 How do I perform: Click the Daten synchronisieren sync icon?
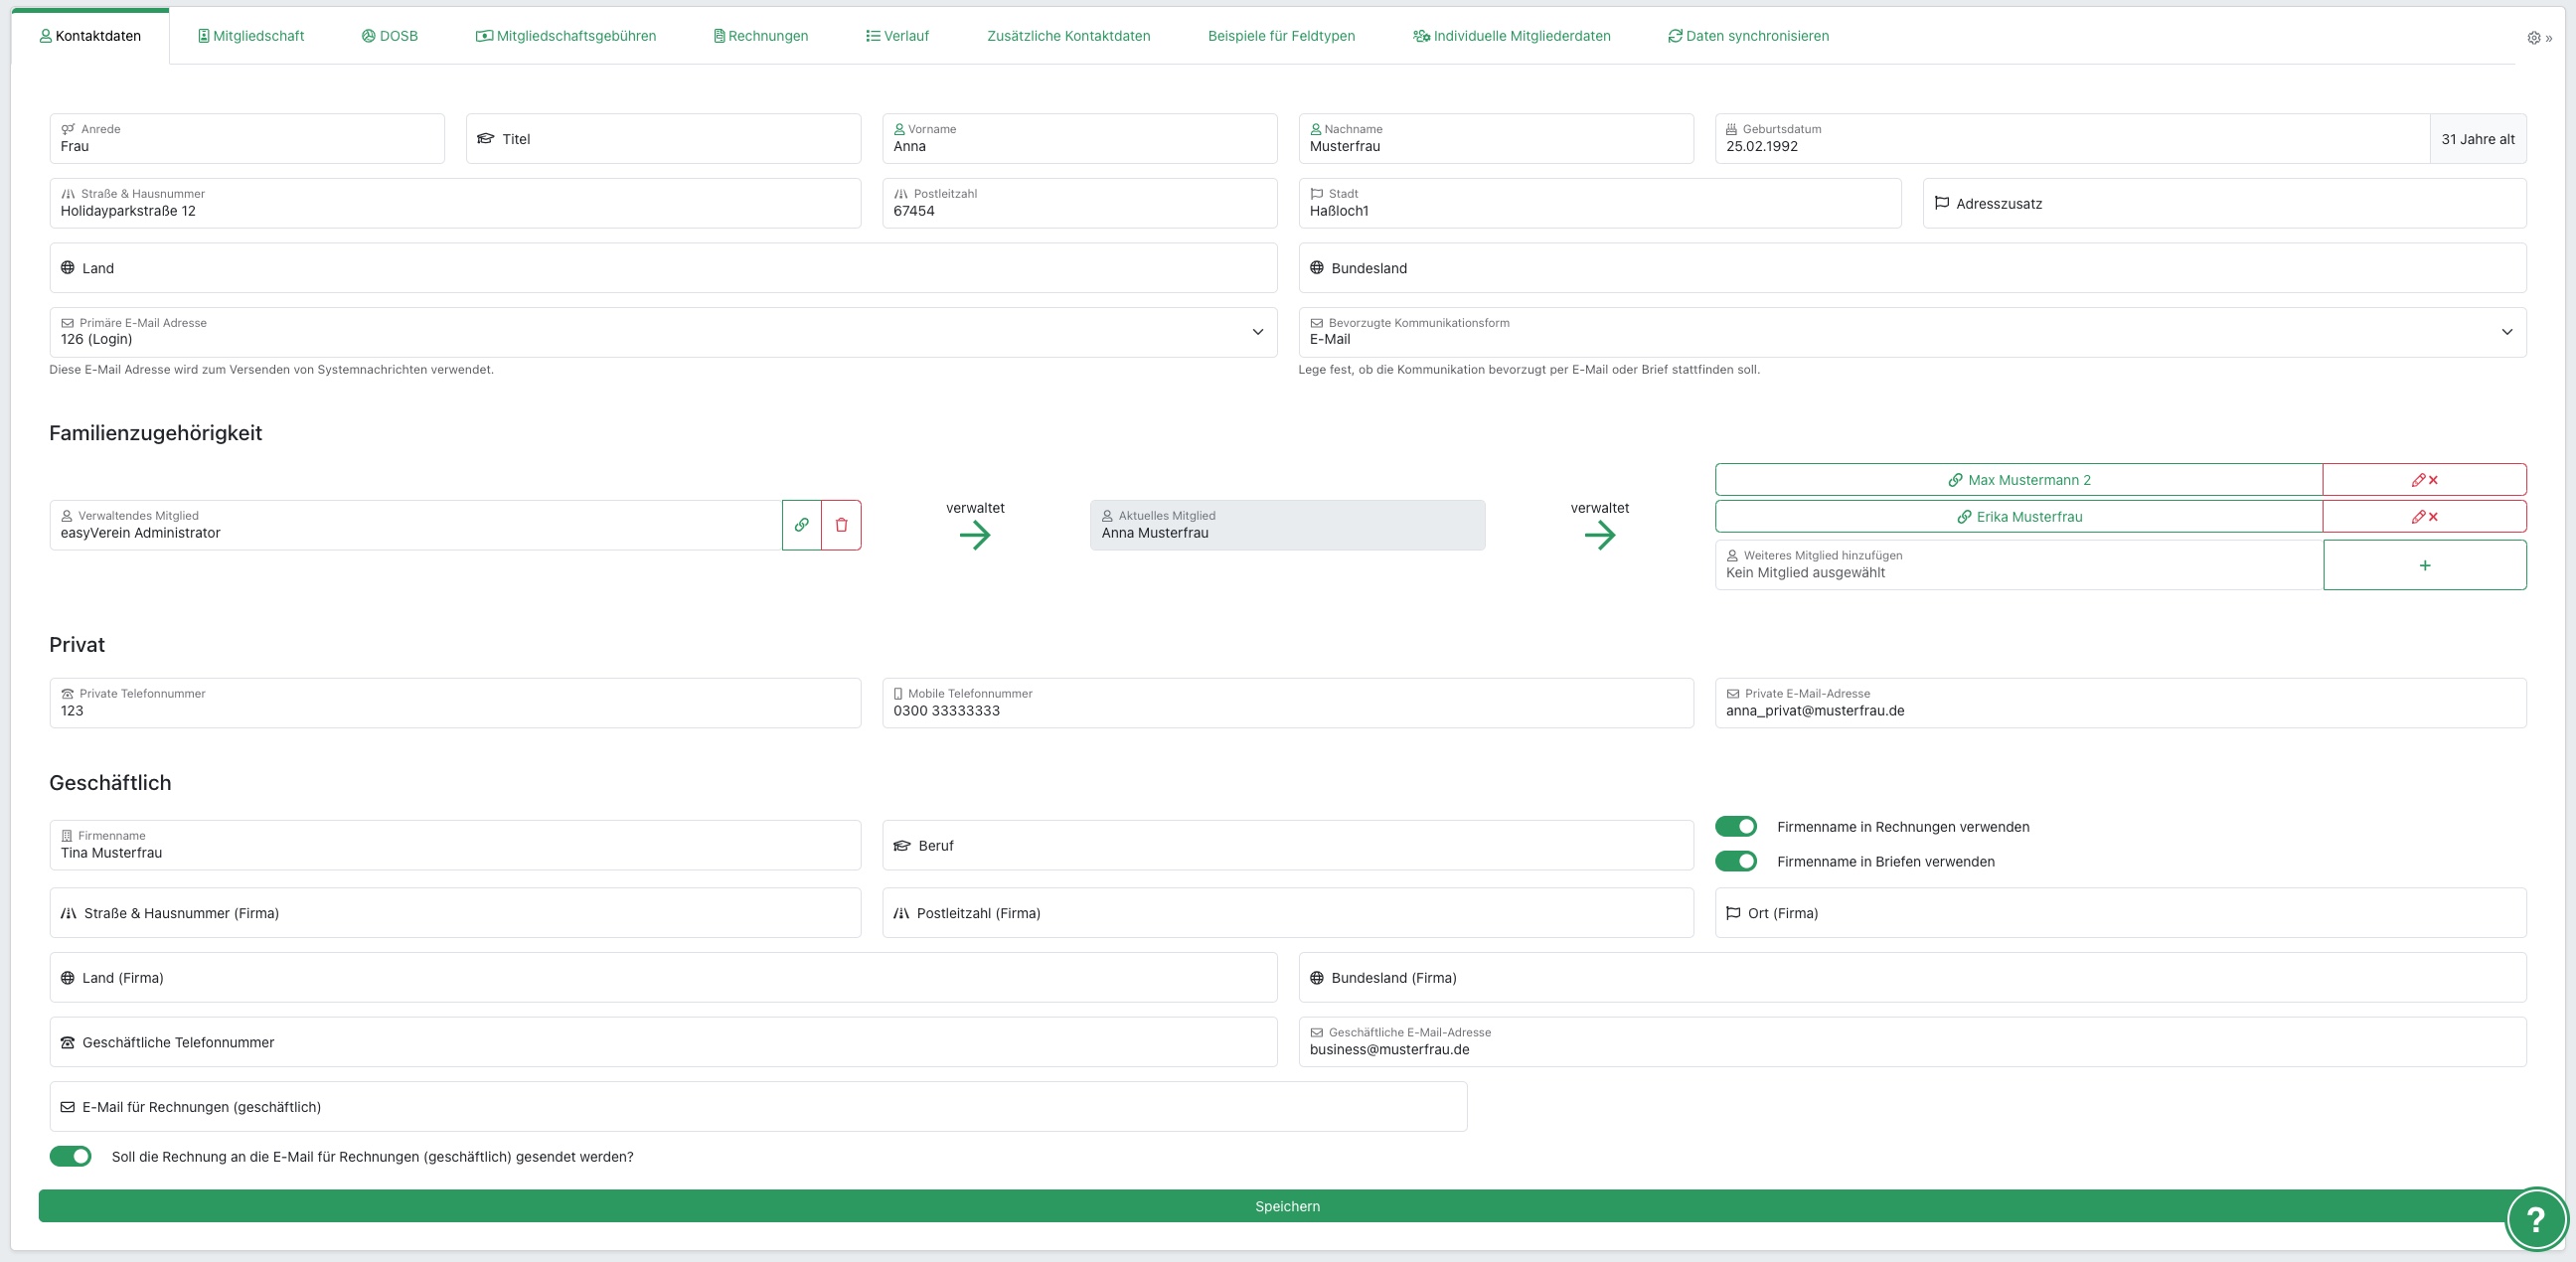pyautogui.click(x=1675, y=36)
